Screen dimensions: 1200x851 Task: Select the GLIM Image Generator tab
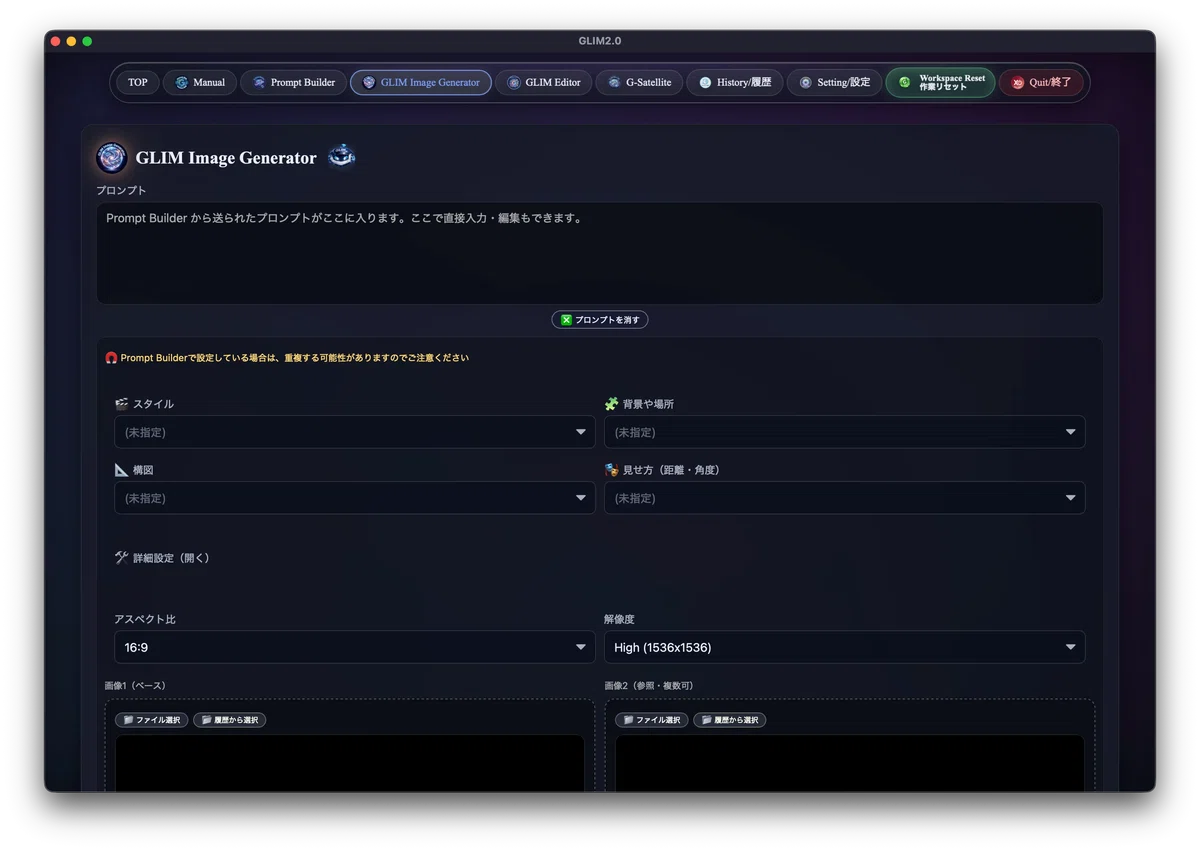coord(421,82)
